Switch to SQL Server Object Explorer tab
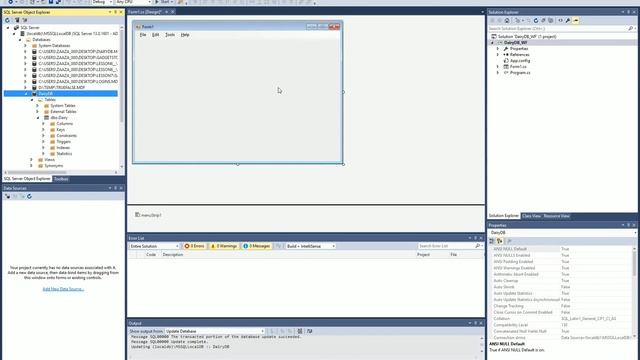 27,179
